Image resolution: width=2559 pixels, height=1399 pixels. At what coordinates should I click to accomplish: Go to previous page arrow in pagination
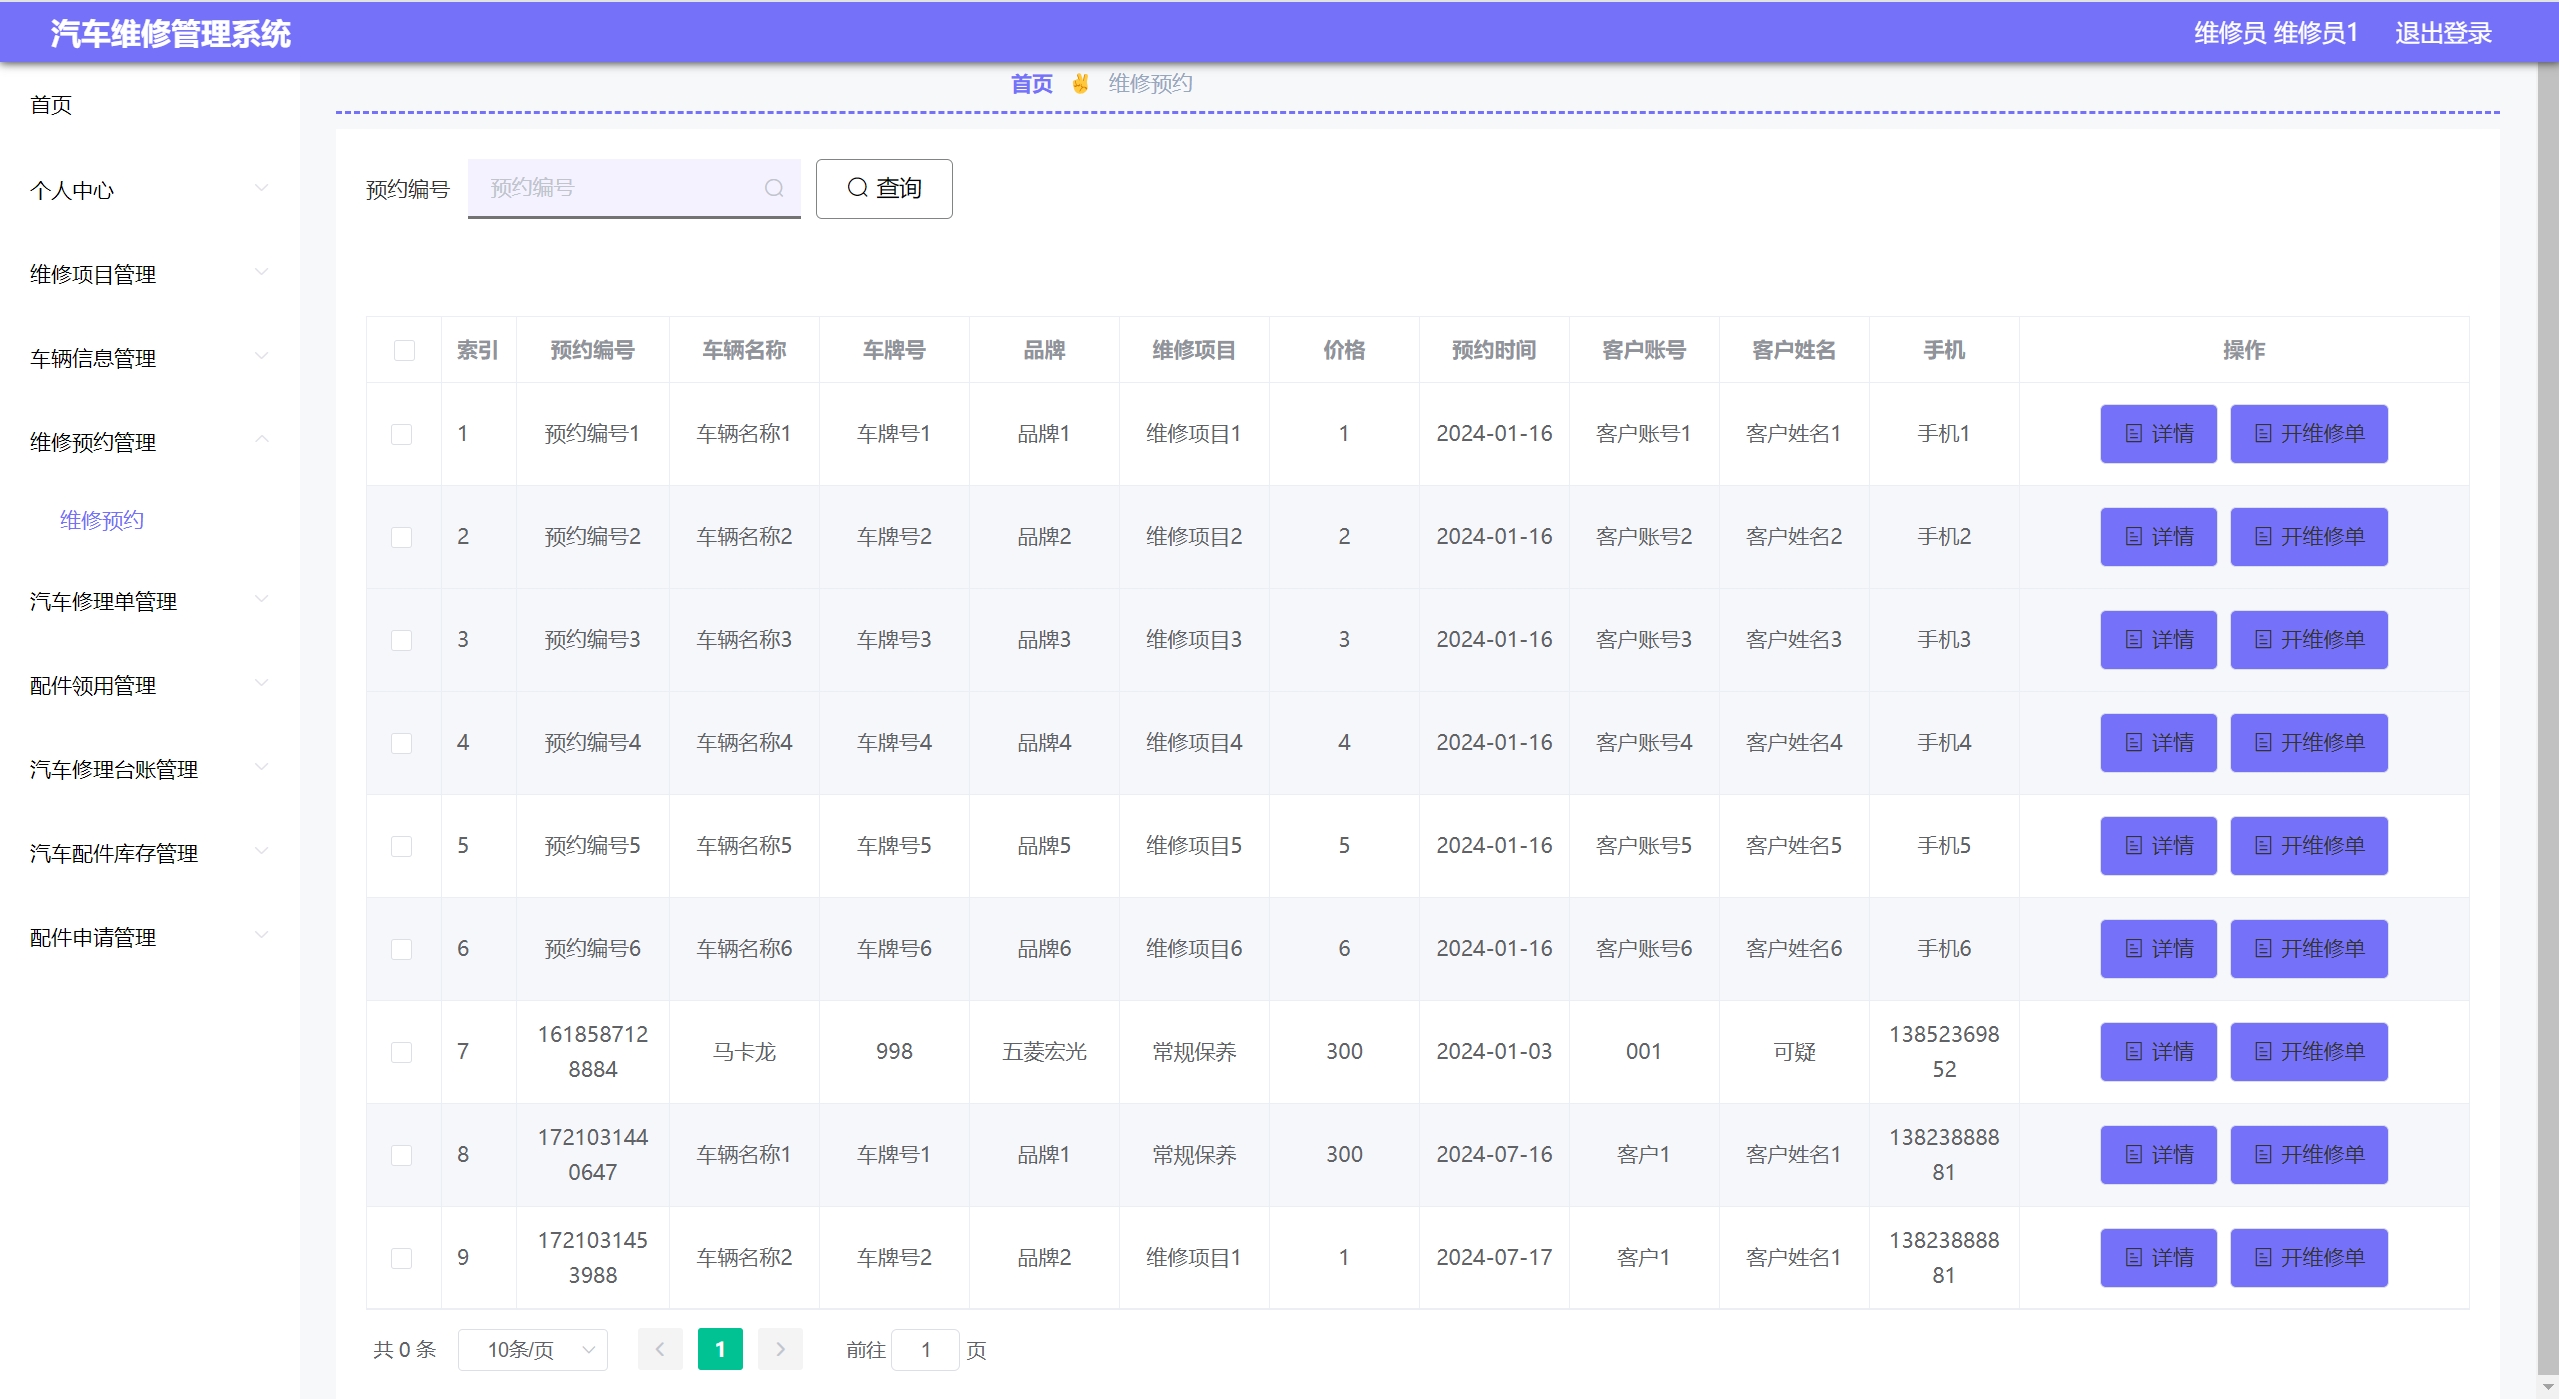(660, 1350)
